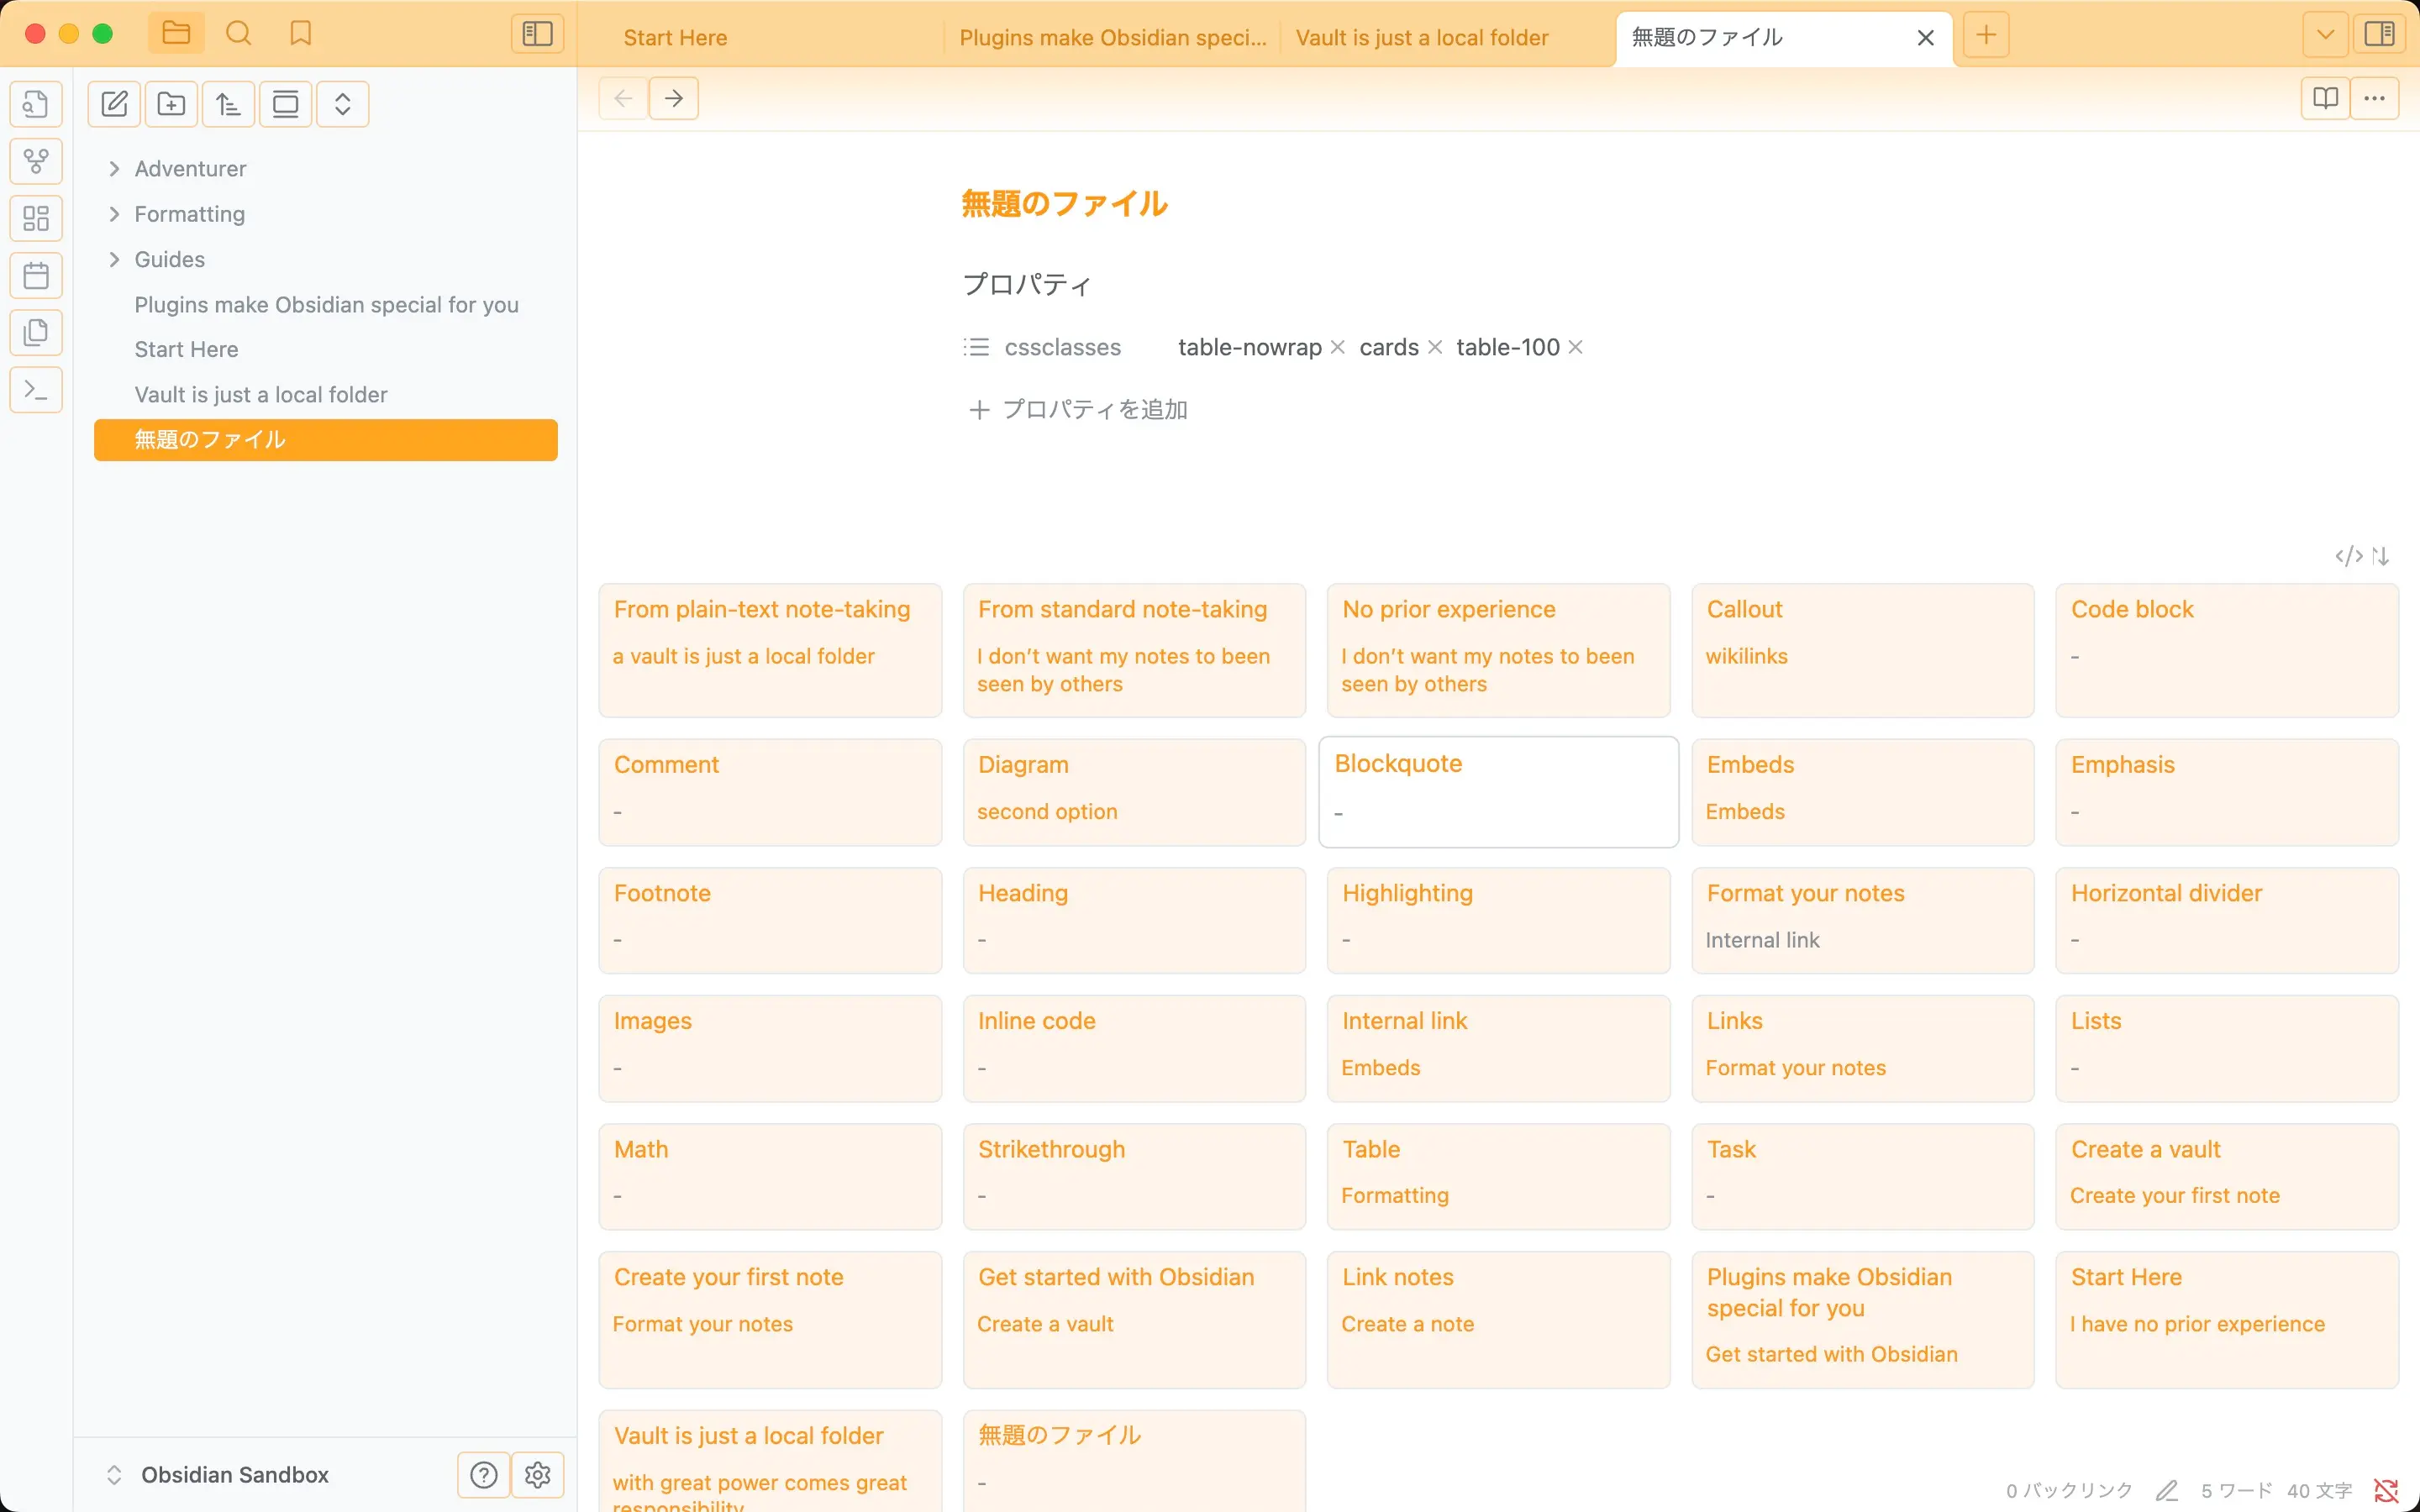The image size is (2420, 1512).
Task: Toggle left sidebar visibility
Action: [537, 34]
